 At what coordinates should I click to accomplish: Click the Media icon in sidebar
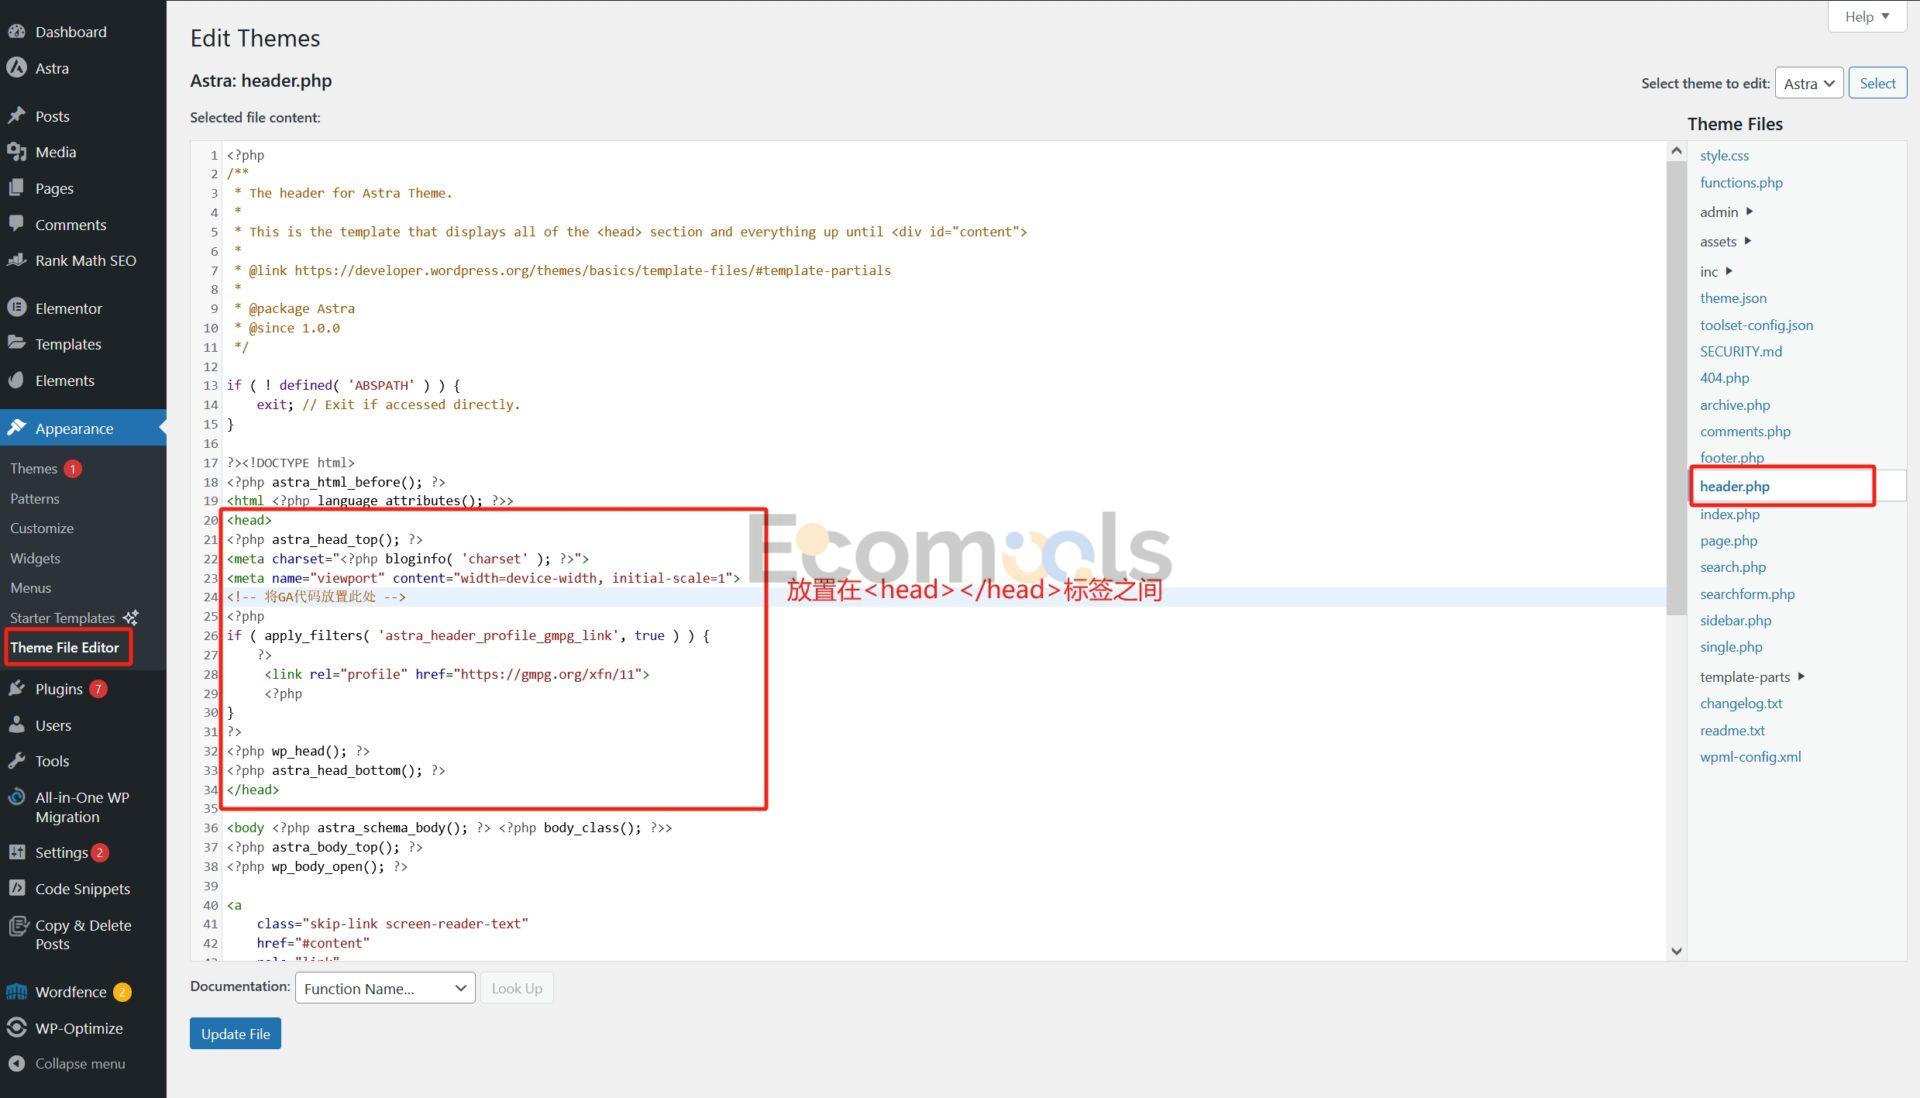coord(16,152)
